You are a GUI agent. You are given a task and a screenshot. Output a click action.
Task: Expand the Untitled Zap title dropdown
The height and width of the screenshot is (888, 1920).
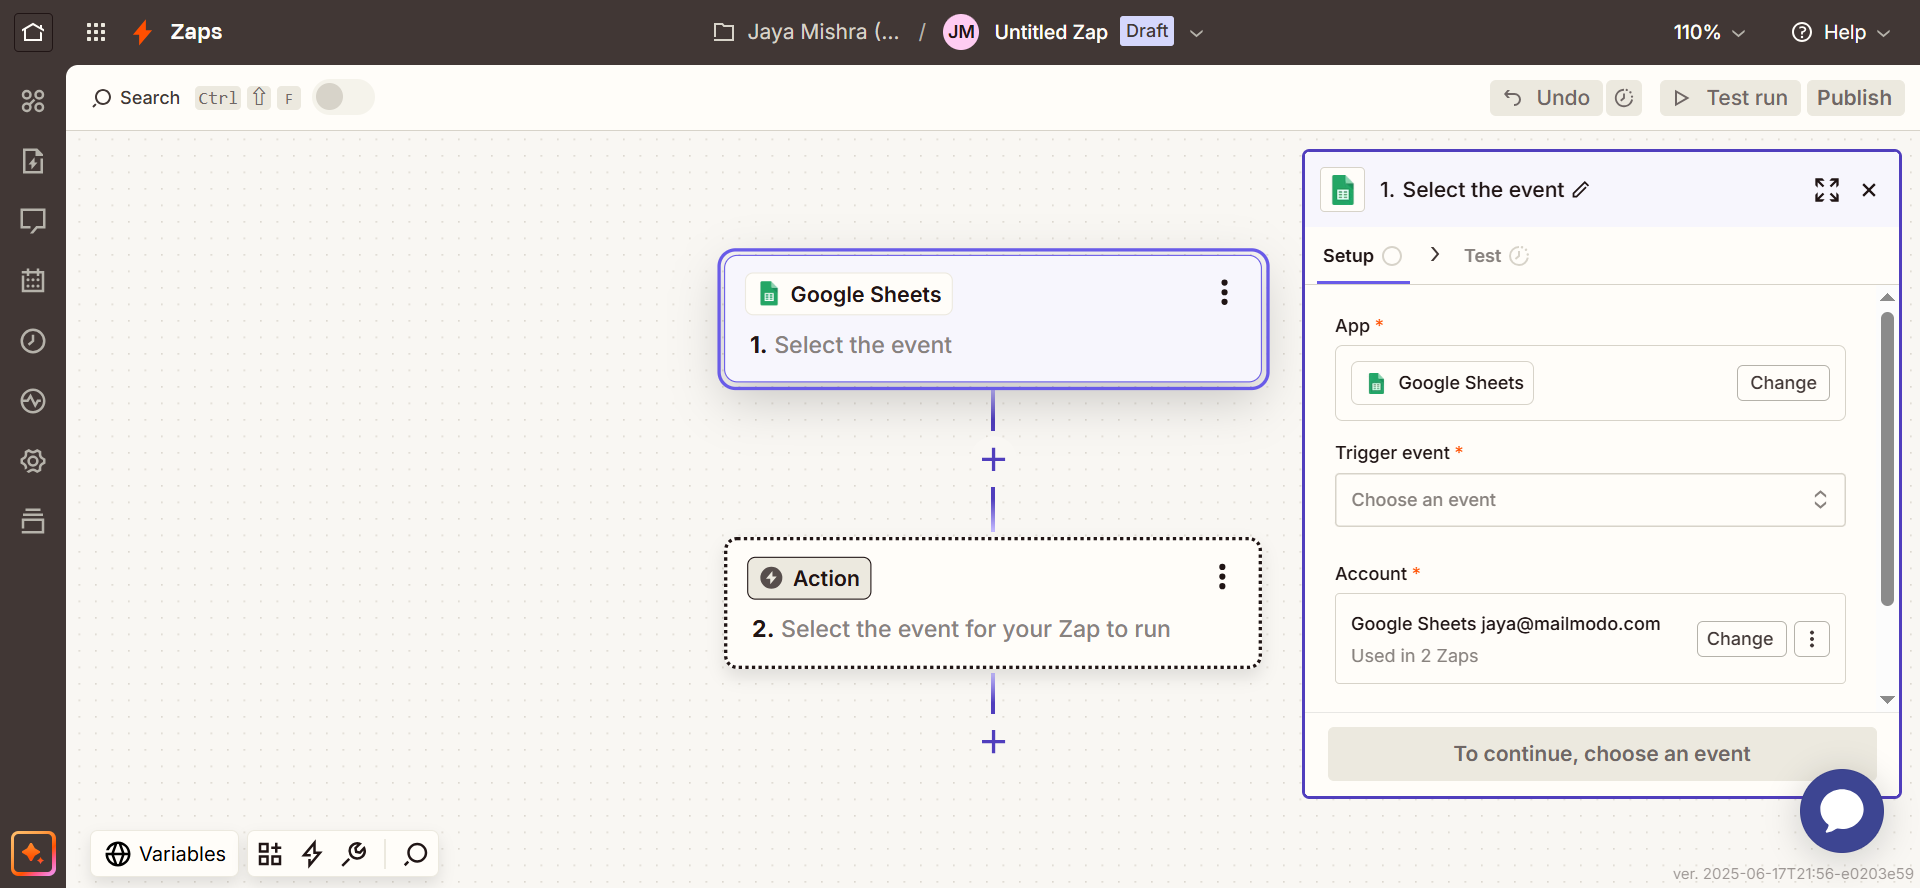pos(1196,32)
